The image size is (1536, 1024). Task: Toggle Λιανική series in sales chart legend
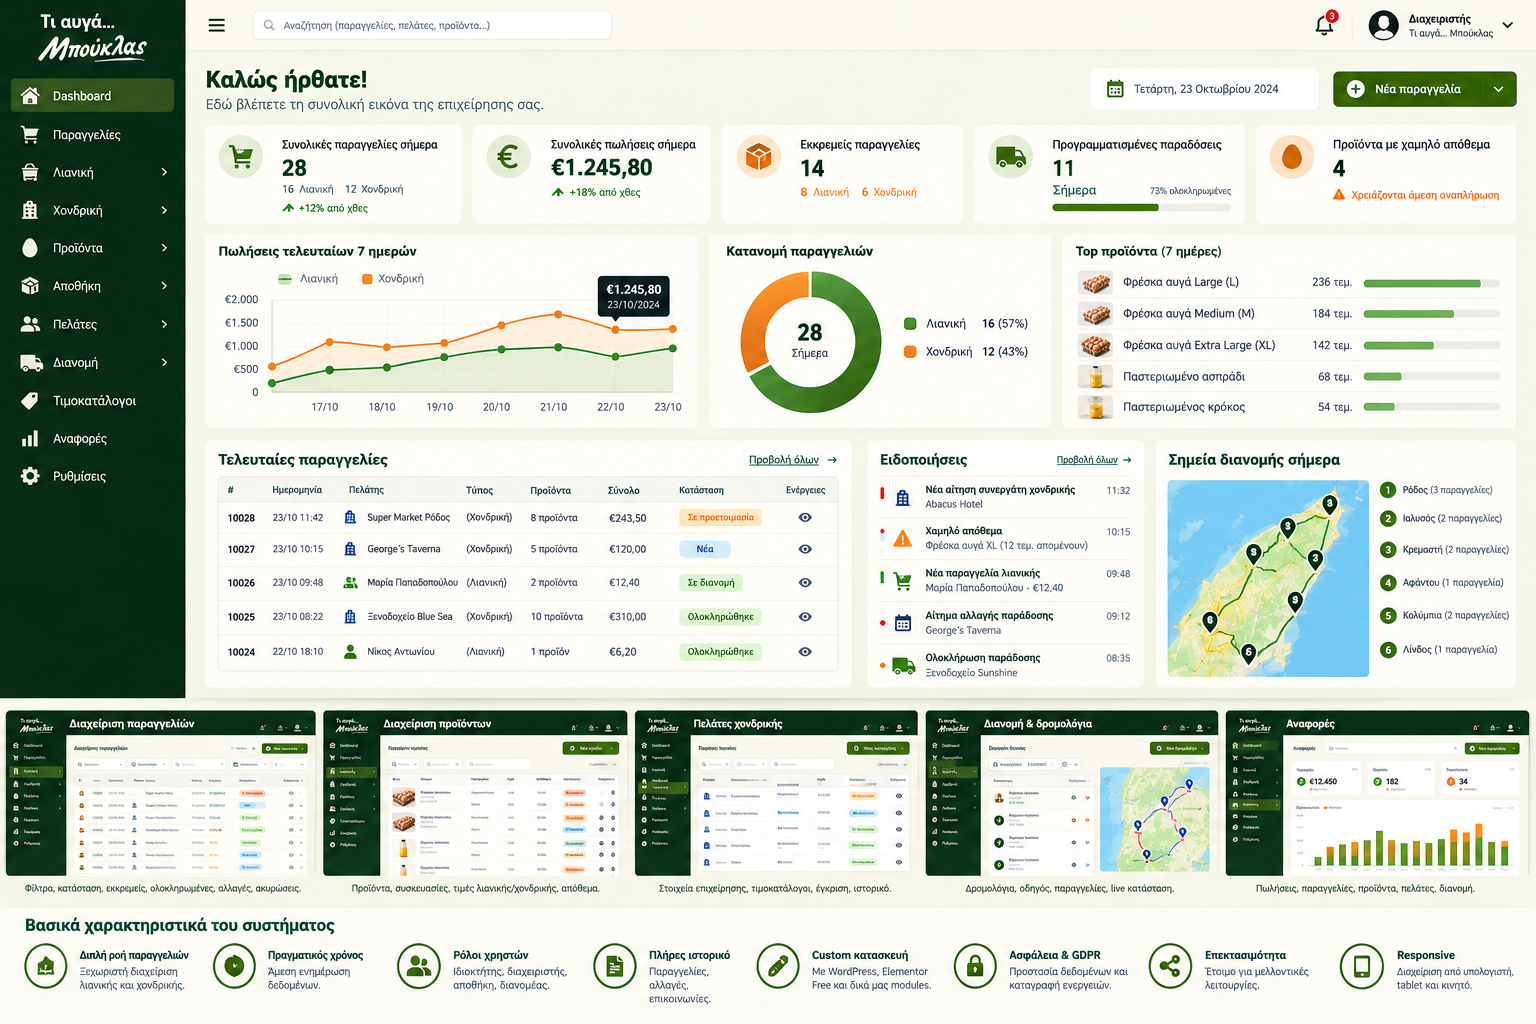(308, 279)
